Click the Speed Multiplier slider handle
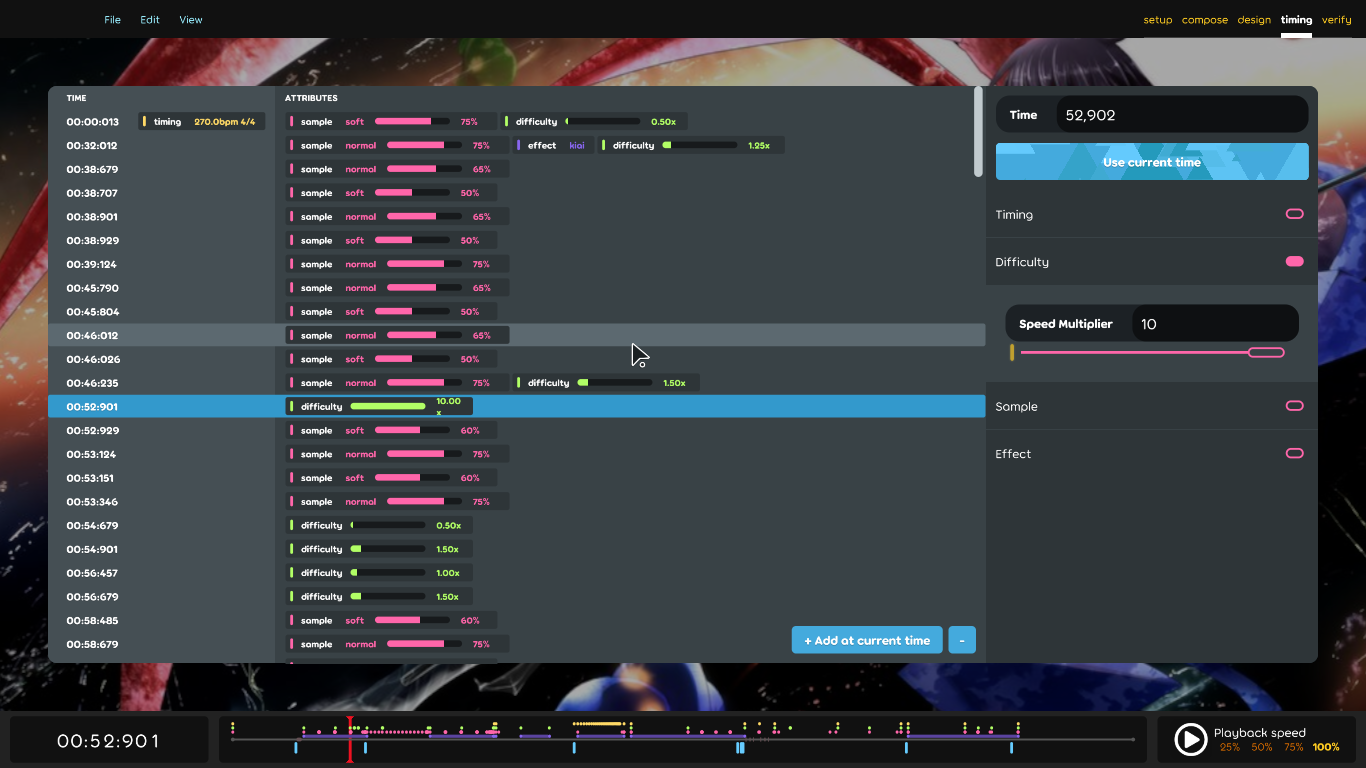 click(1266, 352)
